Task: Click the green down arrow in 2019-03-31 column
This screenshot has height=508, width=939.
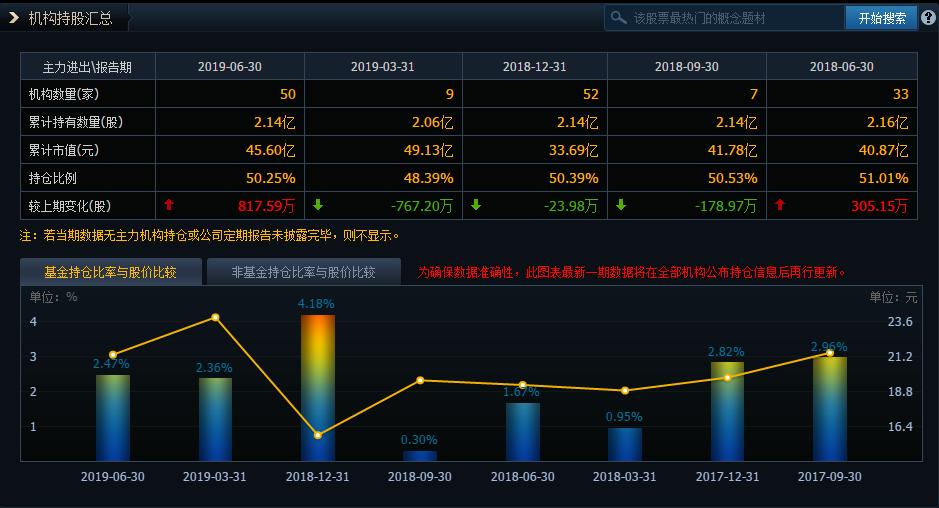Action: (318, 205)
